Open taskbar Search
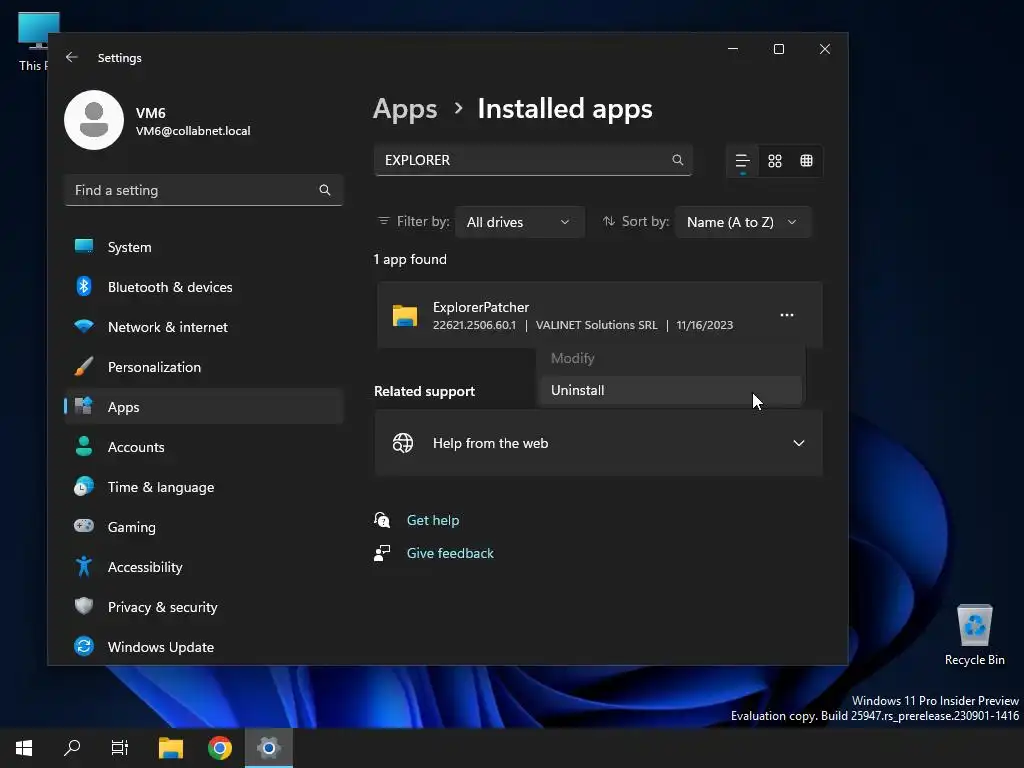 click(x=72, y=748)
